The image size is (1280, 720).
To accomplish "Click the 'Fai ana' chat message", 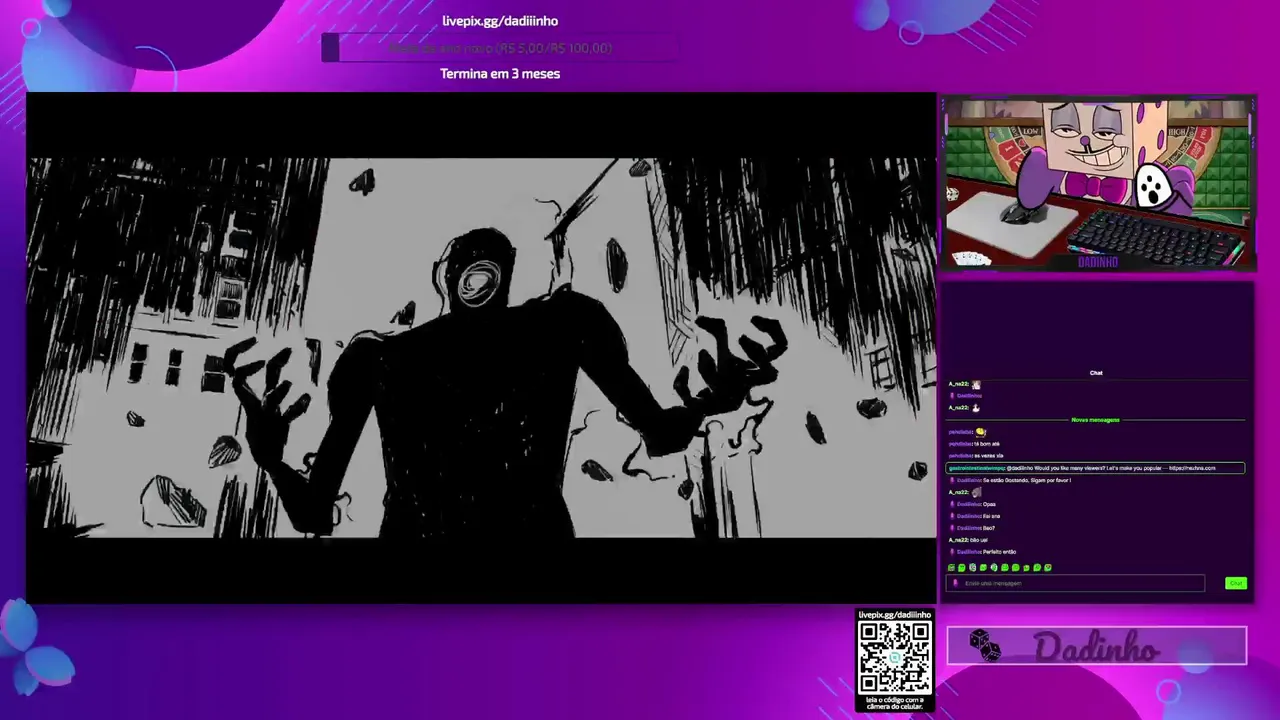I will pyautogui.click(x=991, y=516).
